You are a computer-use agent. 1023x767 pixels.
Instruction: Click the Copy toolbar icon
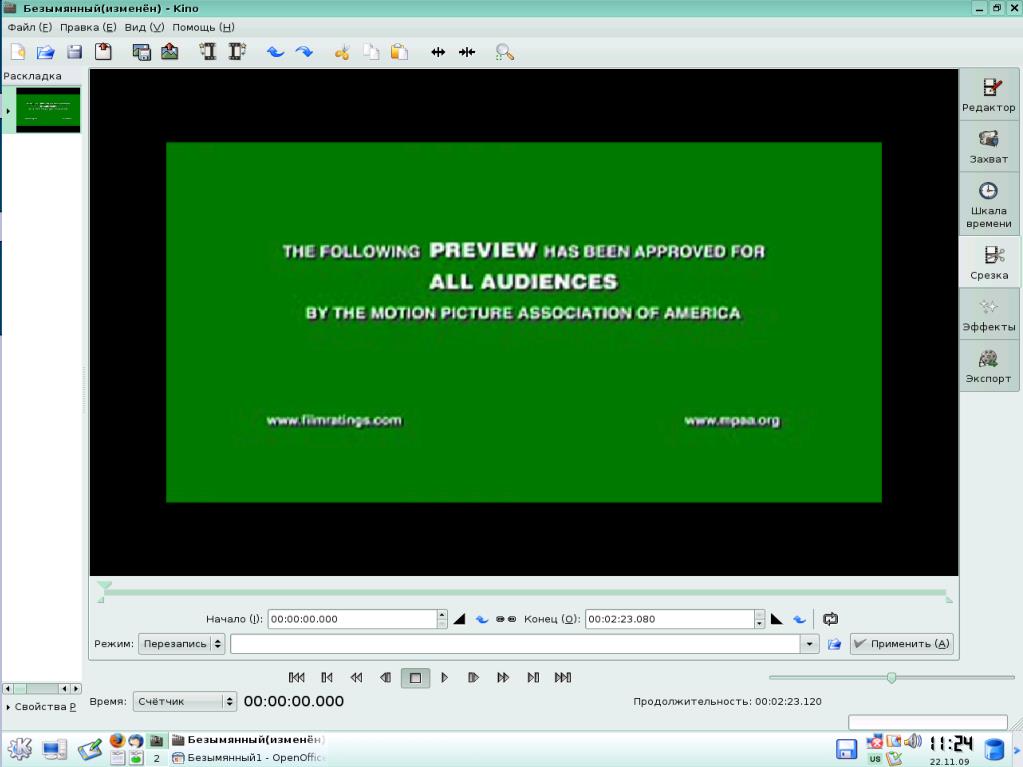click(x=371, y=52)
